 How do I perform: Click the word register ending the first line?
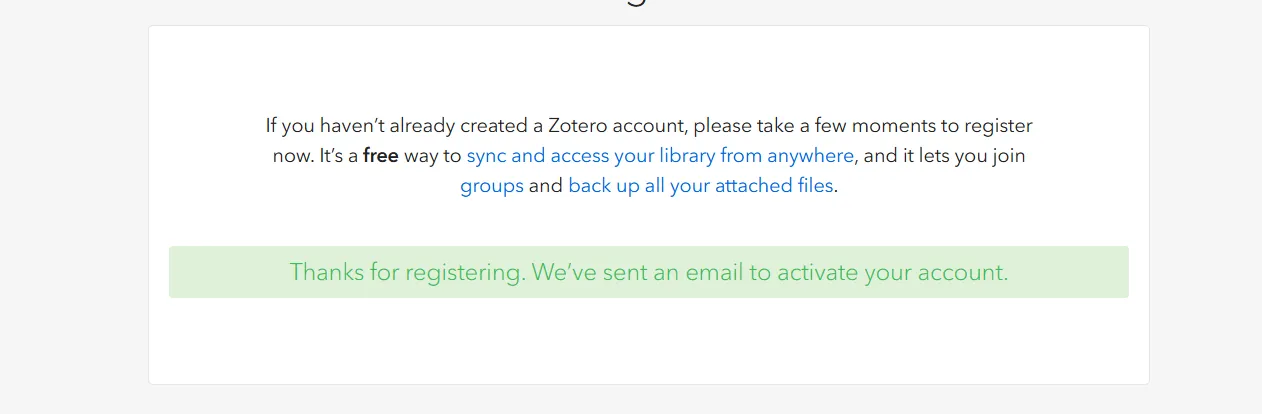[1000, 126]
